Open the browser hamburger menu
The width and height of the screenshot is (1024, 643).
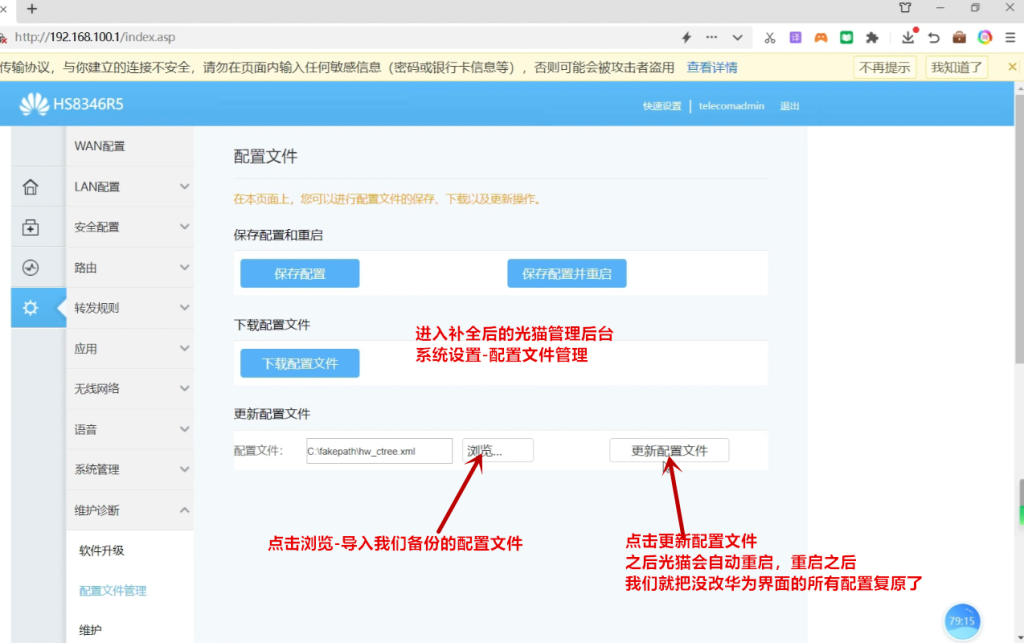1010,37
